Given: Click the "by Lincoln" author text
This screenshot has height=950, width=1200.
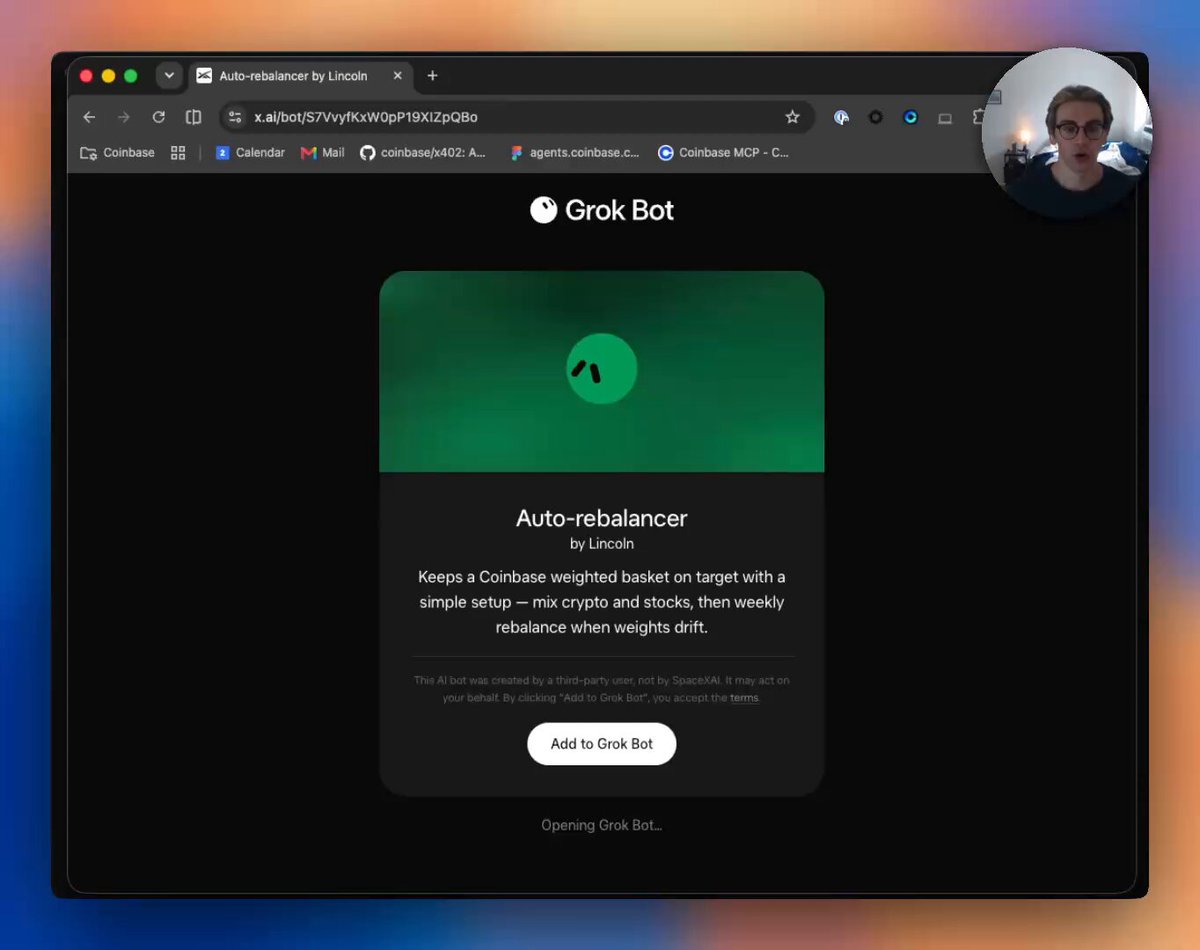Looking at the screenshot, I should [602, 544].
